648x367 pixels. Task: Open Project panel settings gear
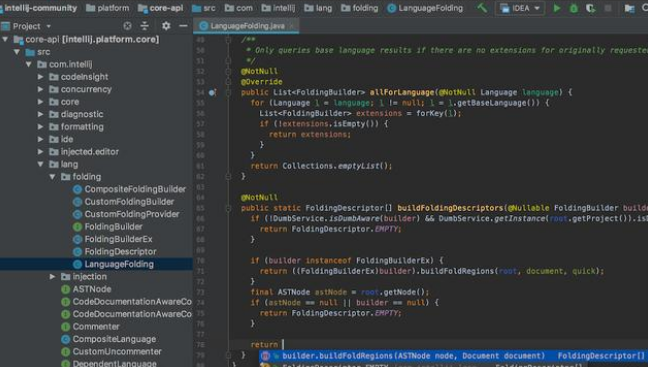(x=166, y=26)
